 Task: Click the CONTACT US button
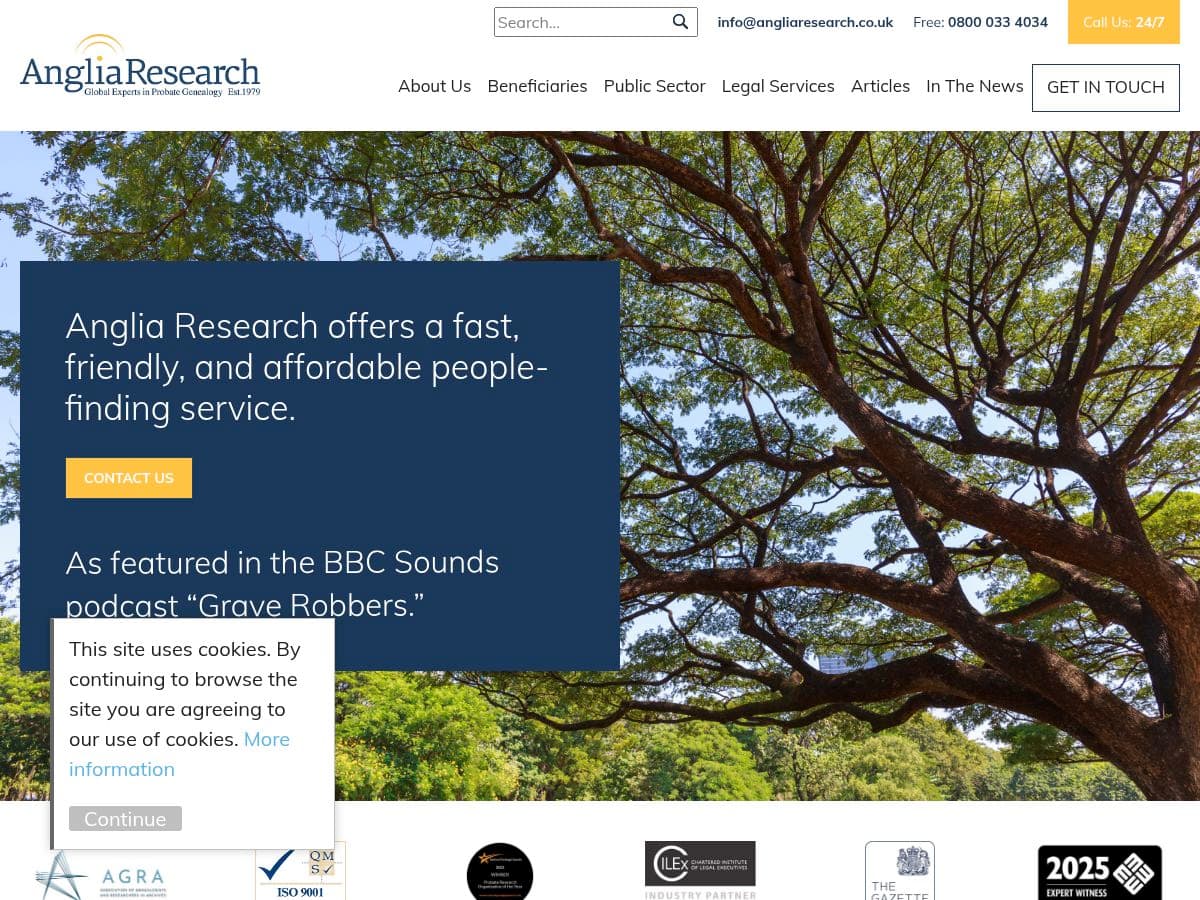[129, 478]
